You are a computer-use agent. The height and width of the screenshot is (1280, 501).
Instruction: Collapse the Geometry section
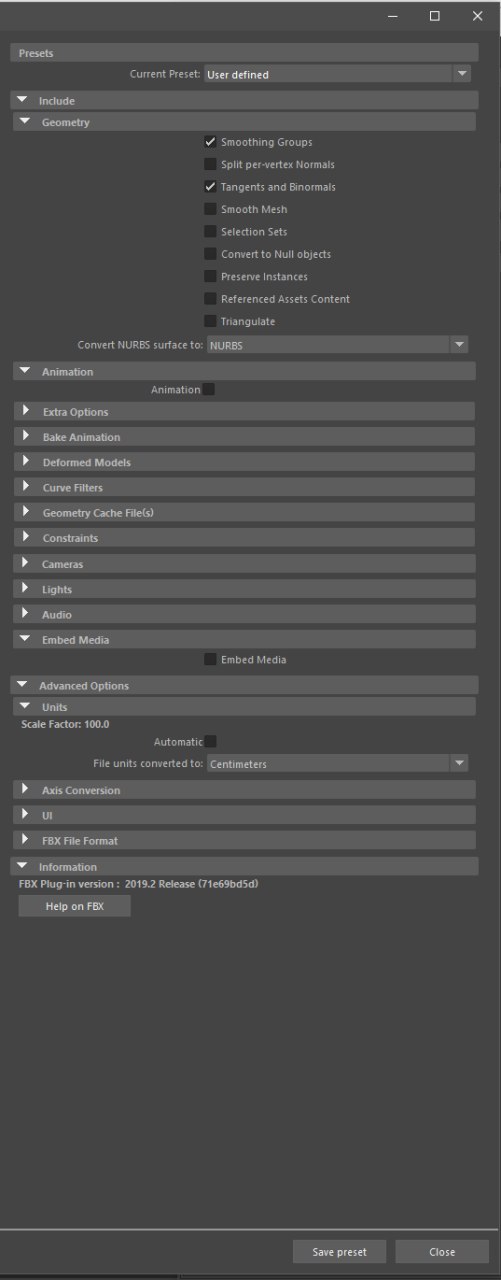(x=244, y=122)
